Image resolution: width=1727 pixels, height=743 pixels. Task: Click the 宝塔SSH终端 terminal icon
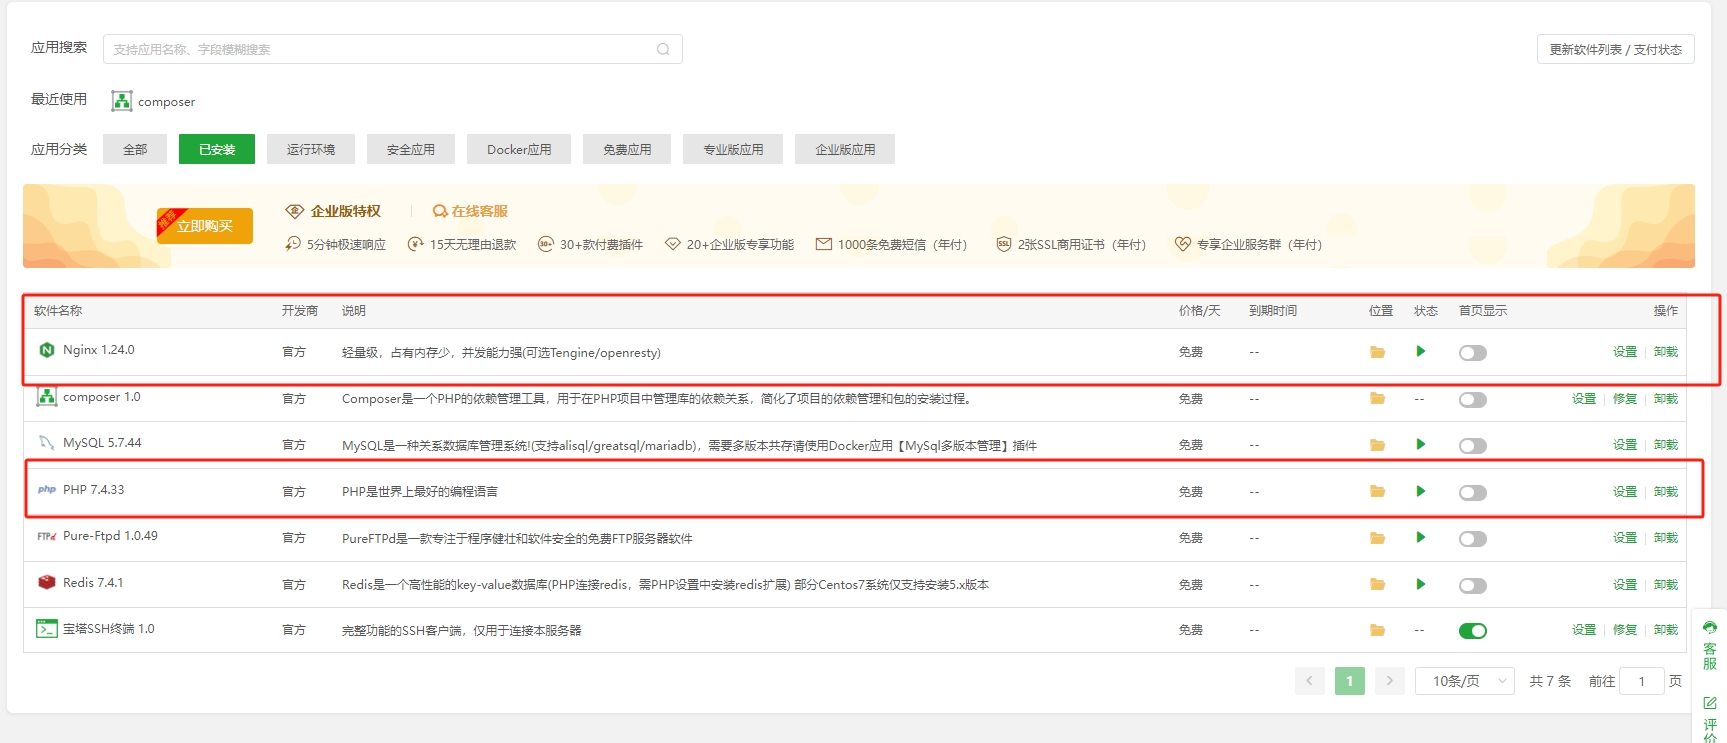point(46,628)
